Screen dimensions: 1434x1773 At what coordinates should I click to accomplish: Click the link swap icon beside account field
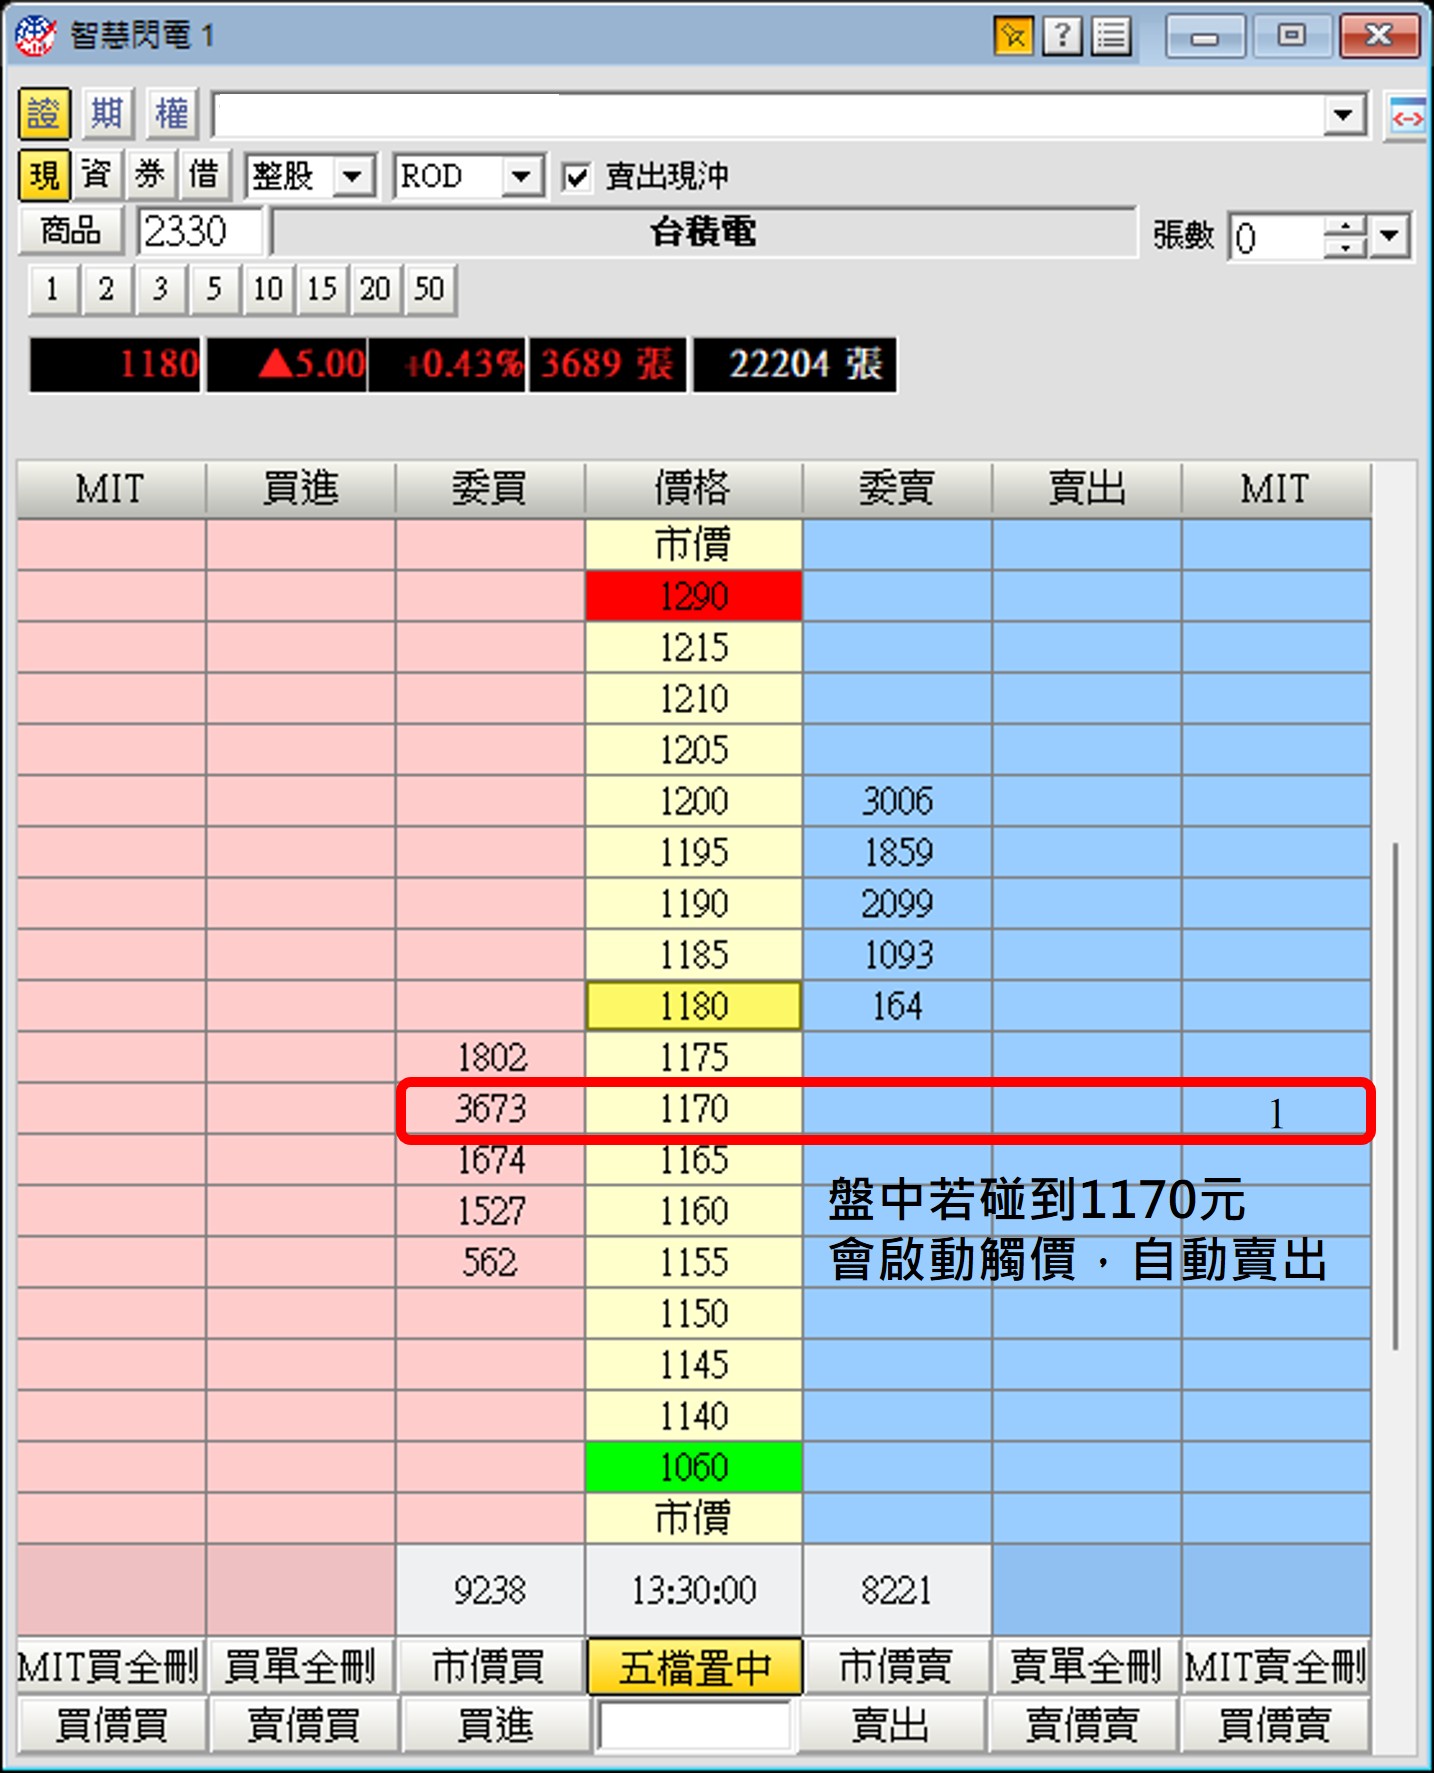[x=1406, y=118]
